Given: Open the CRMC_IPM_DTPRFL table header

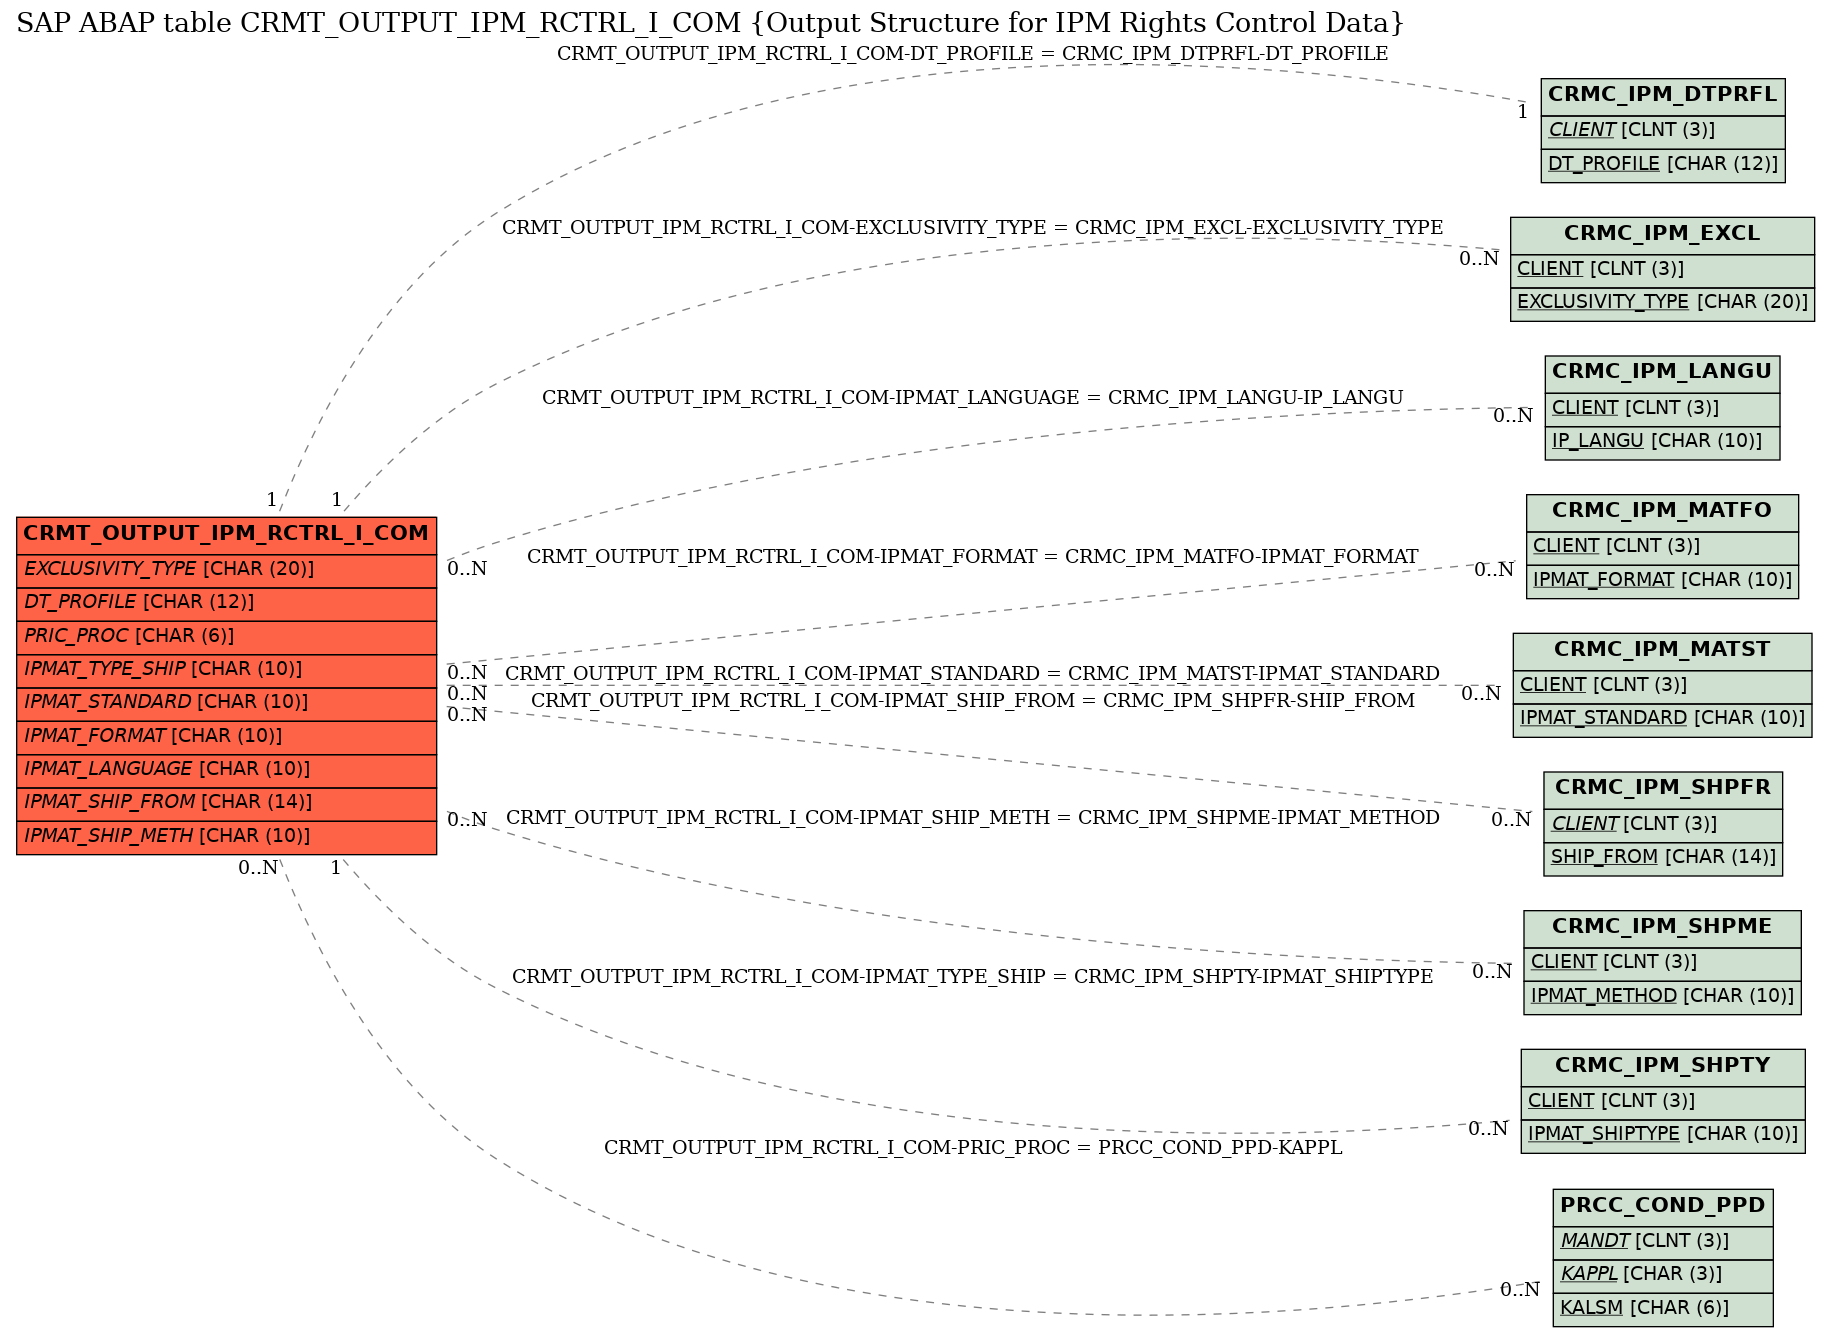Looking at the screenshot, I should point(1662,96).
